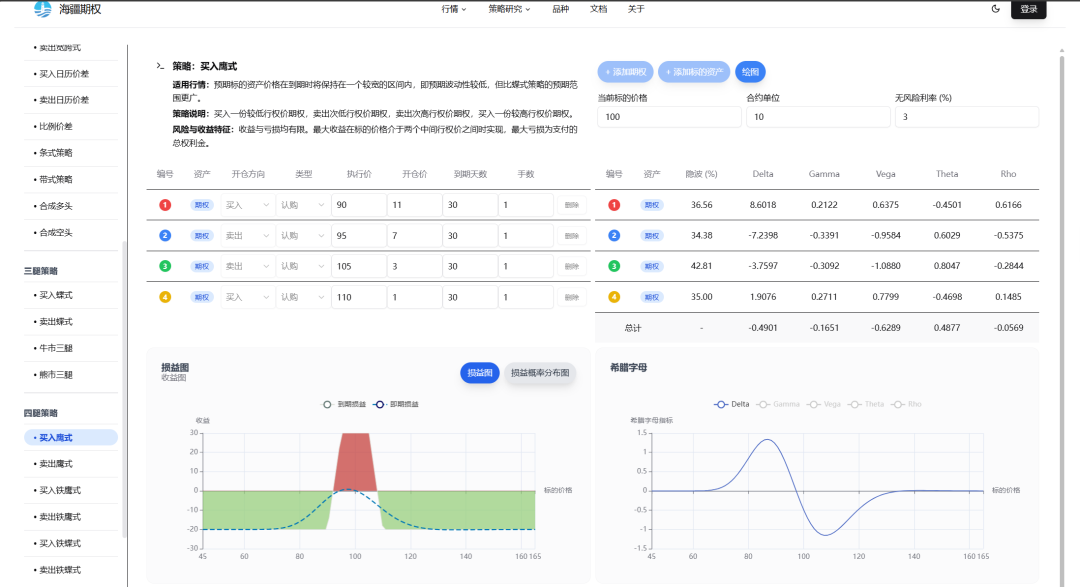1080x587 pixels.
Task: Click the red number 1 badge in option table
Action: (x=165, y=205)
